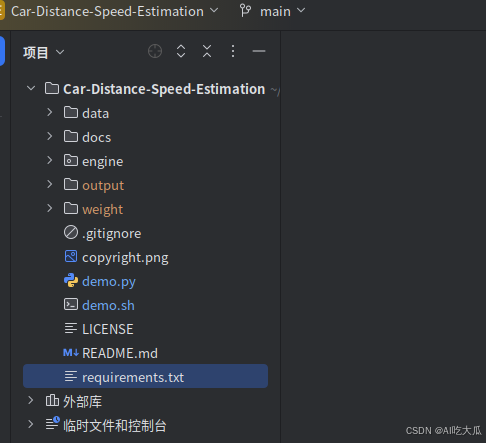This screenshot has width=486, height=443.
Task: Select the demo.py file
Action: (x=109, y=282)
